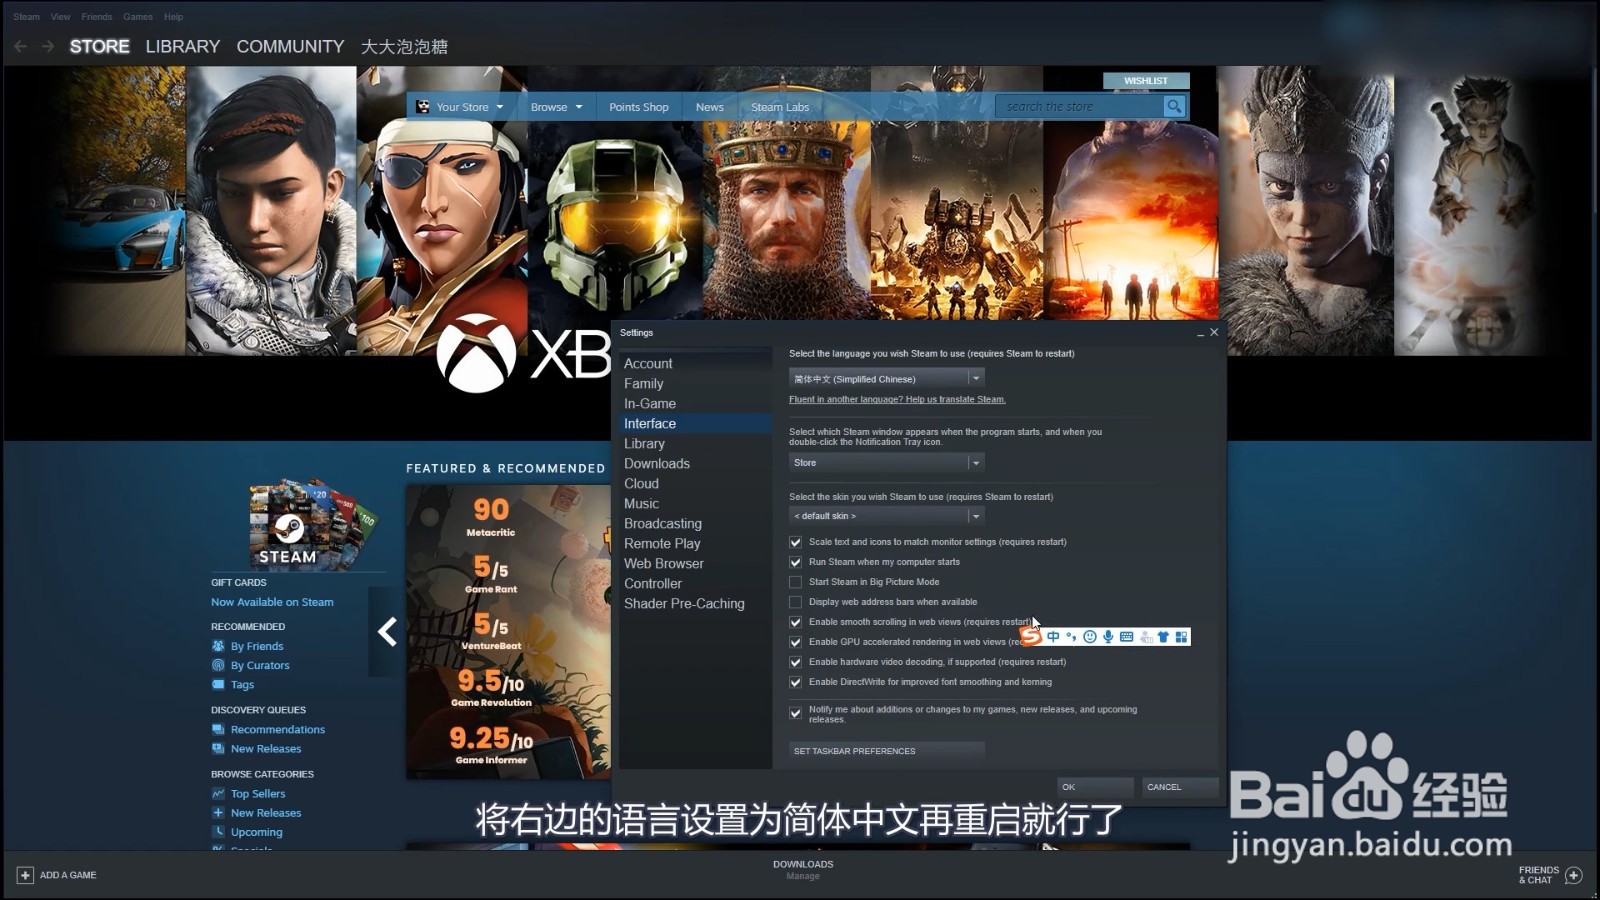Click the Recommendations queue icon

coord(218,729)
